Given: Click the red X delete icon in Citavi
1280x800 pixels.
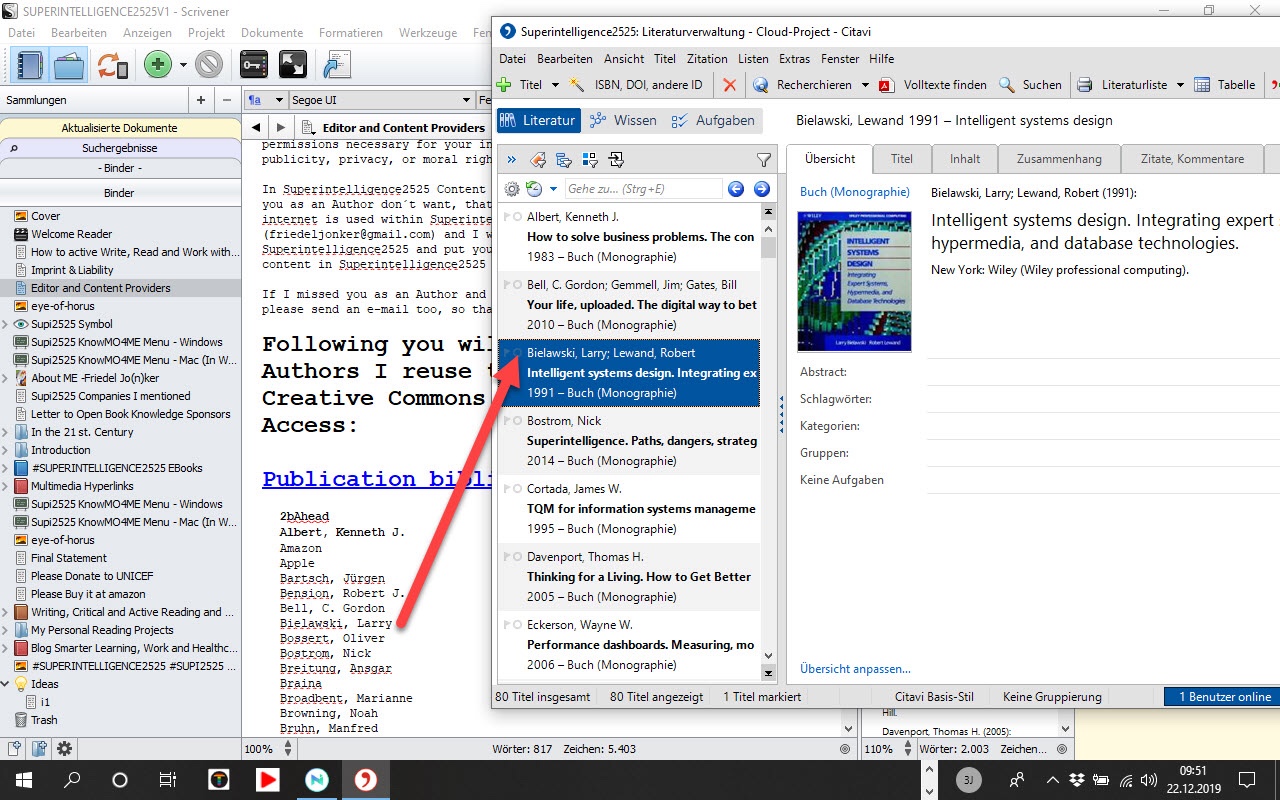Looking at the screenshot, I should tap(729, 85).
